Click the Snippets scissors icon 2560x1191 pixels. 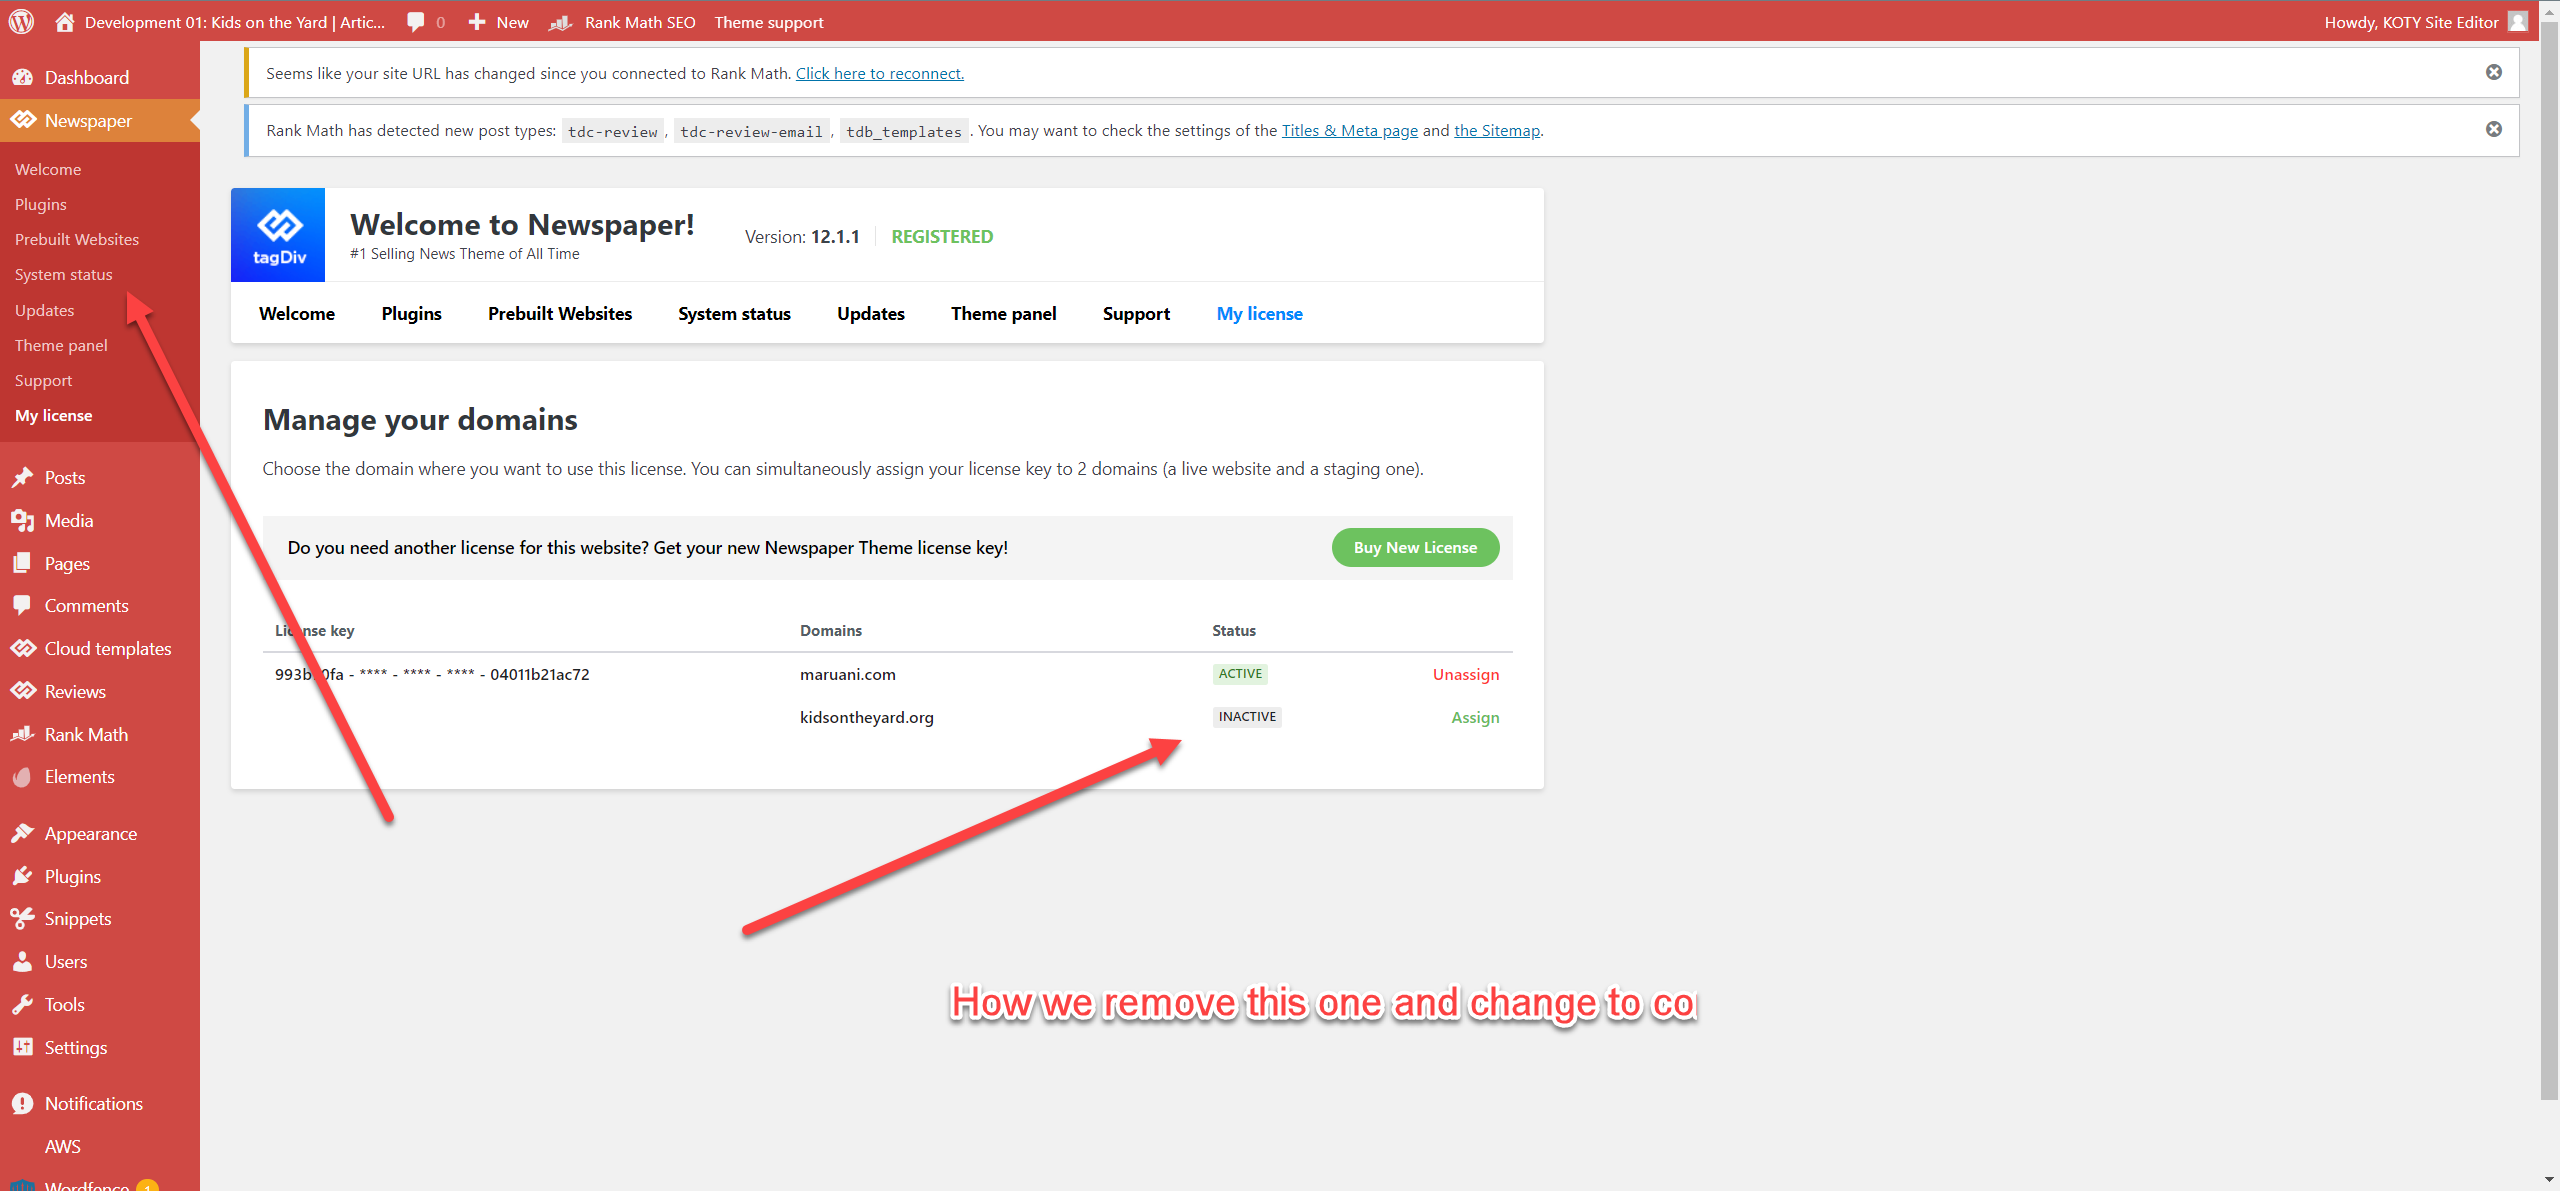tap(23, 918)
